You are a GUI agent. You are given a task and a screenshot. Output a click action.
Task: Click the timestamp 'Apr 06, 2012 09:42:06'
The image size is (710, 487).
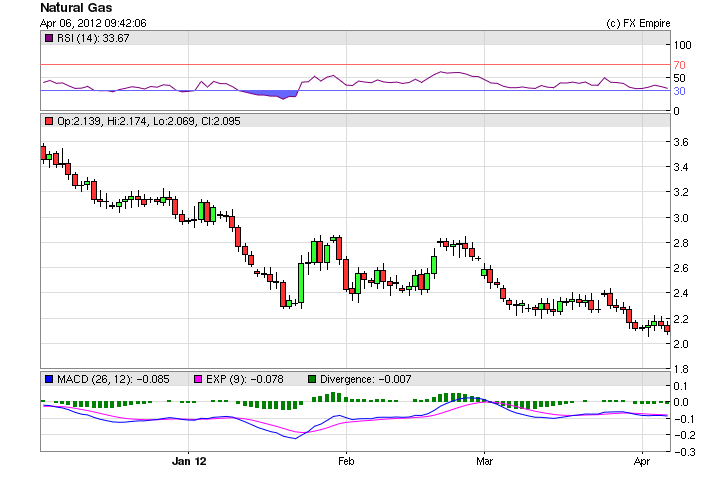click(x=93, y=23)
